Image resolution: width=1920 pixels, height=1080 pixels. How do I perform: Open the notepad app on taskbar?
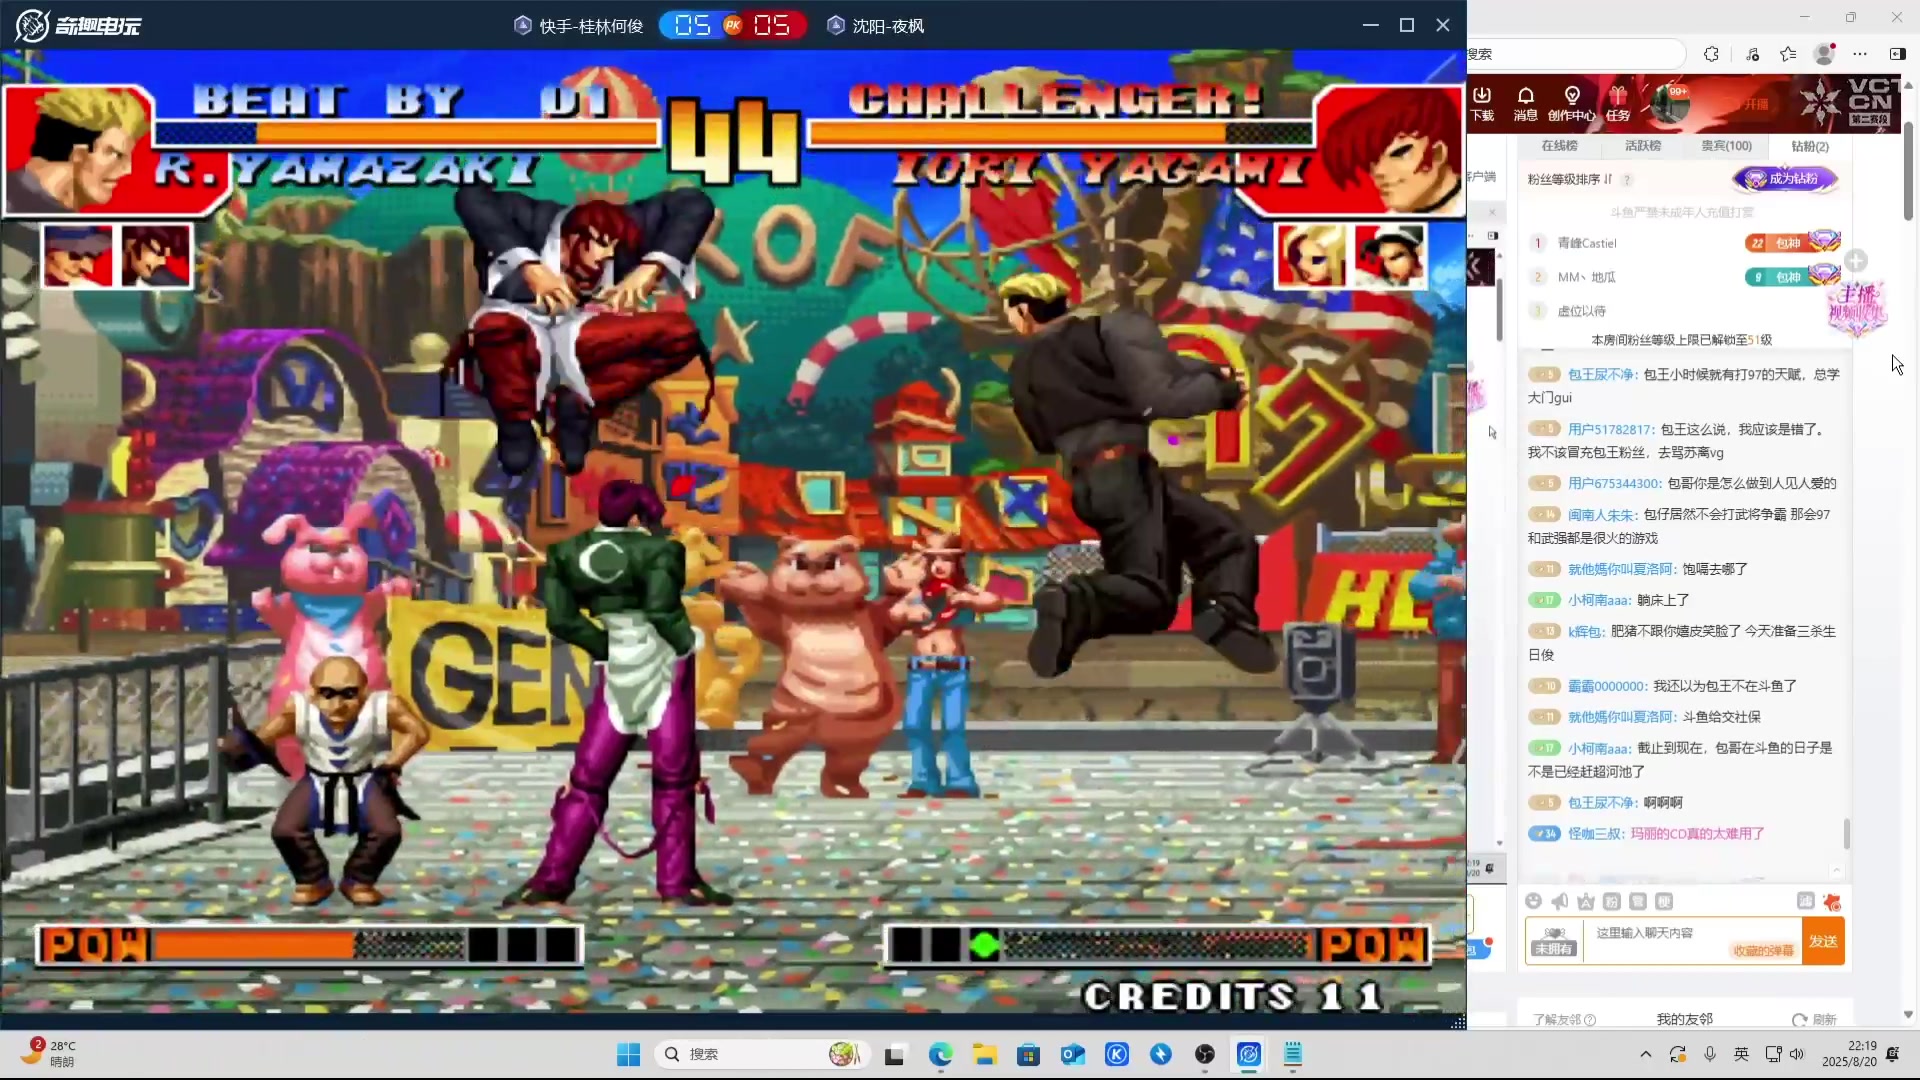(x=1293, y=1054)
